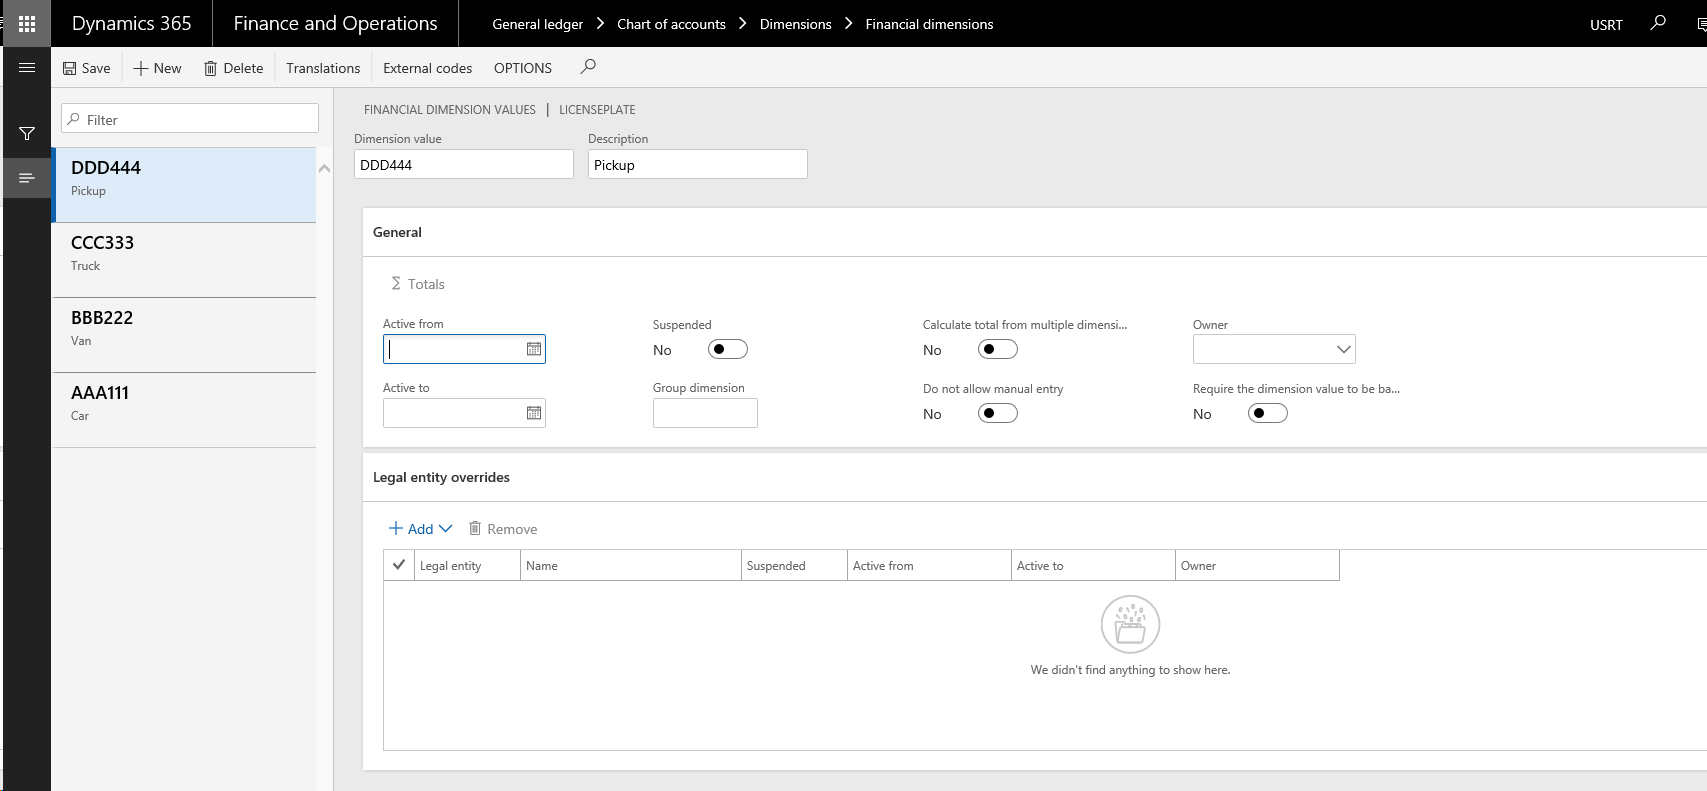Viewport: 1707px width, 791px height.
Task: Open the Active to calendar picker
Action: pyautogui.click(x=534, y=413)
